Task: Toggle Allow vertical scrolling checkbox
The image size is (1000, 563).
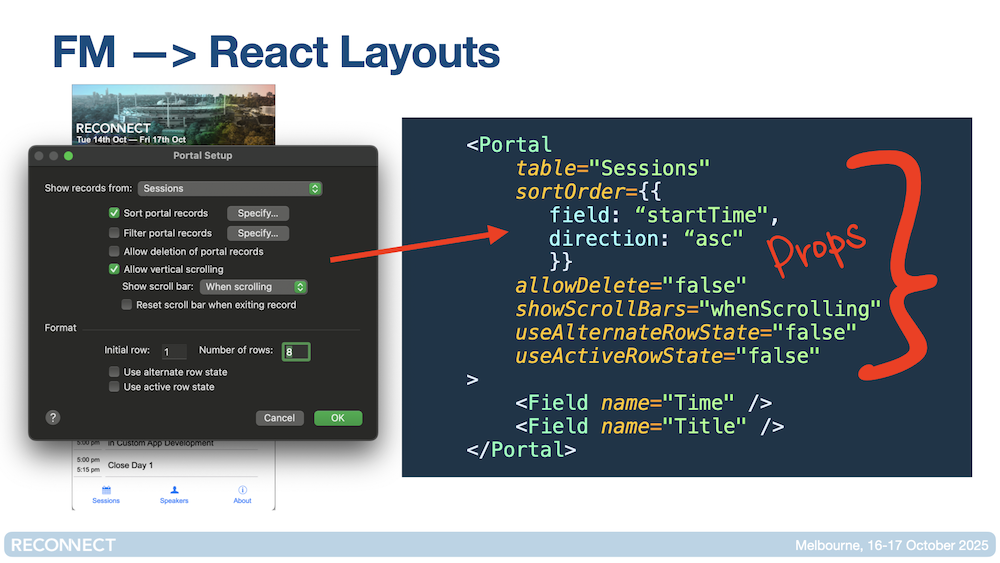Action: pos(114,269)
